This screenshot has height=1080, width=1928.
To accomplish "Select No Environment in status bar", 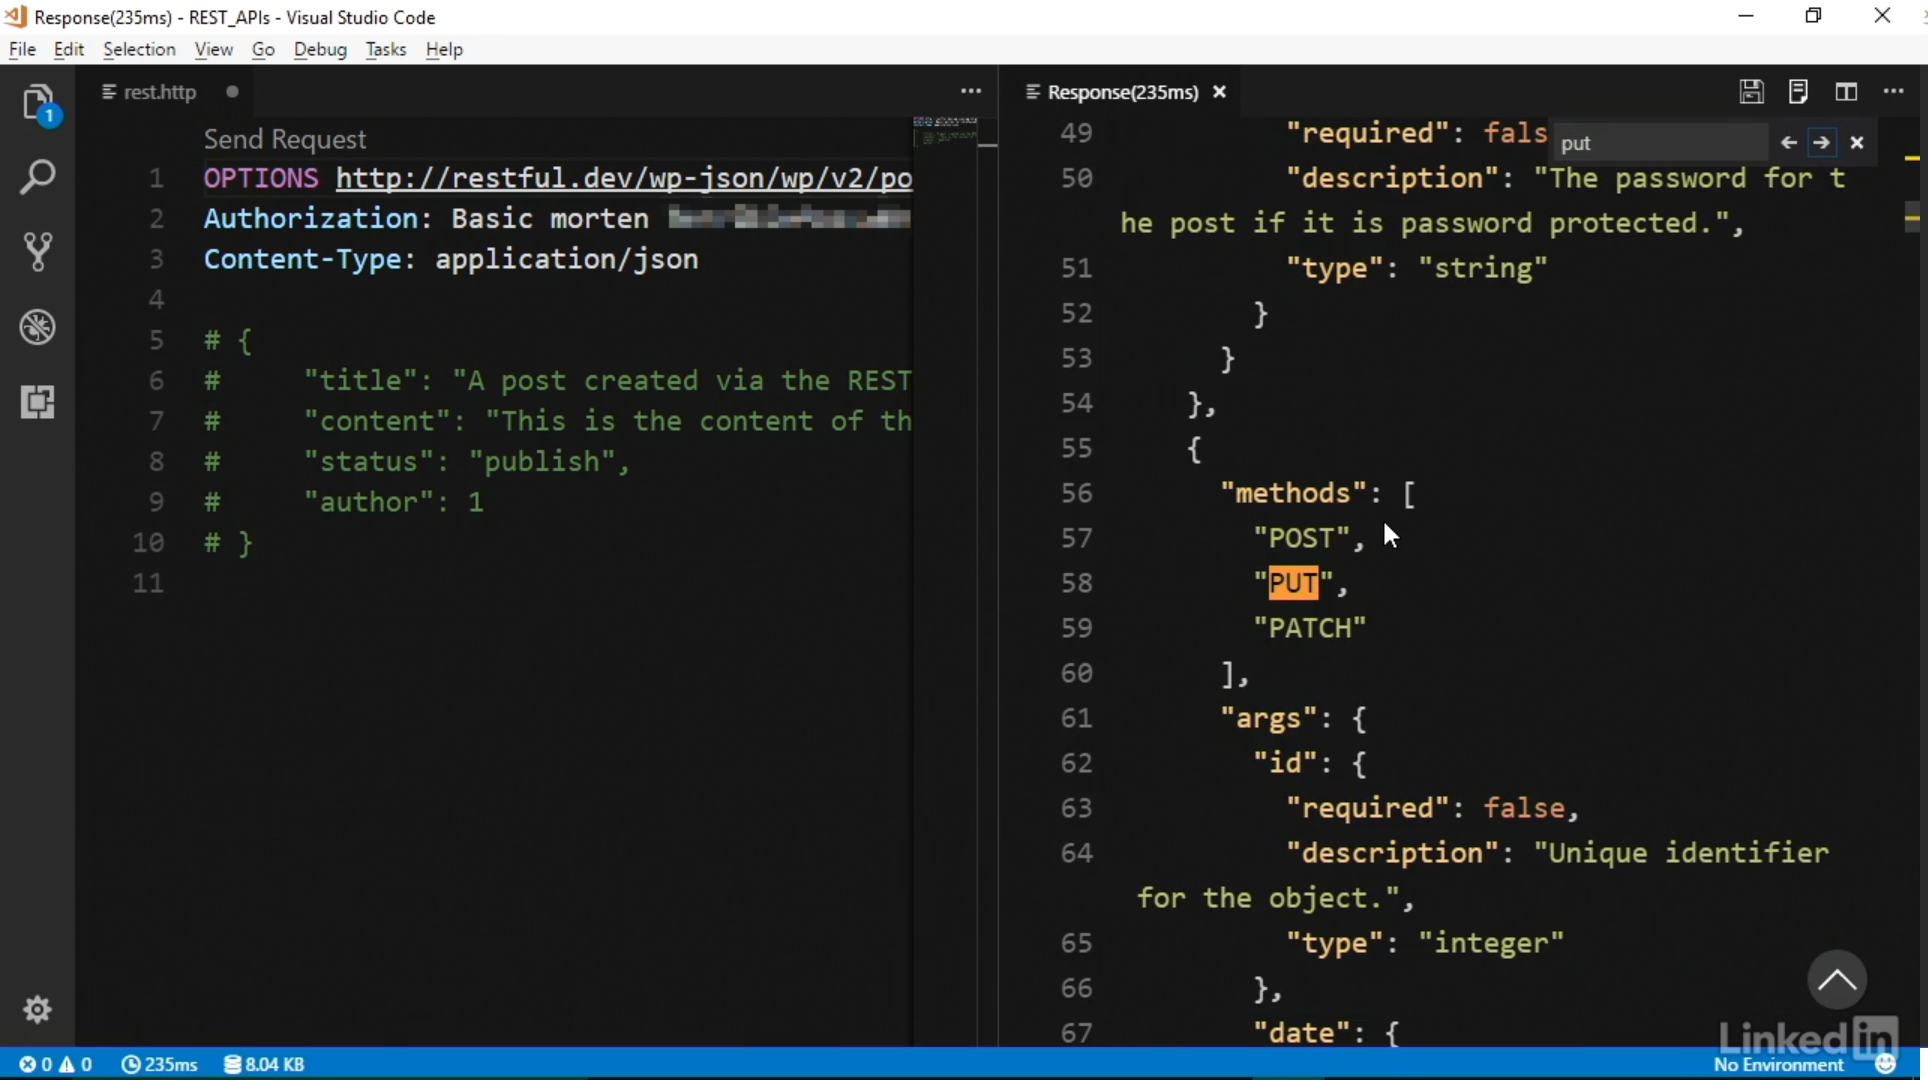I will click(1778, 1065).
